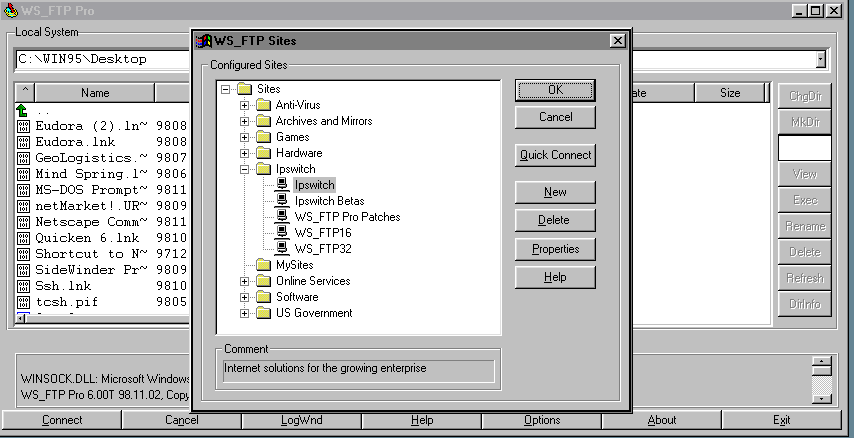Click Cancel in the bottom bar

(x=181, y=420)
